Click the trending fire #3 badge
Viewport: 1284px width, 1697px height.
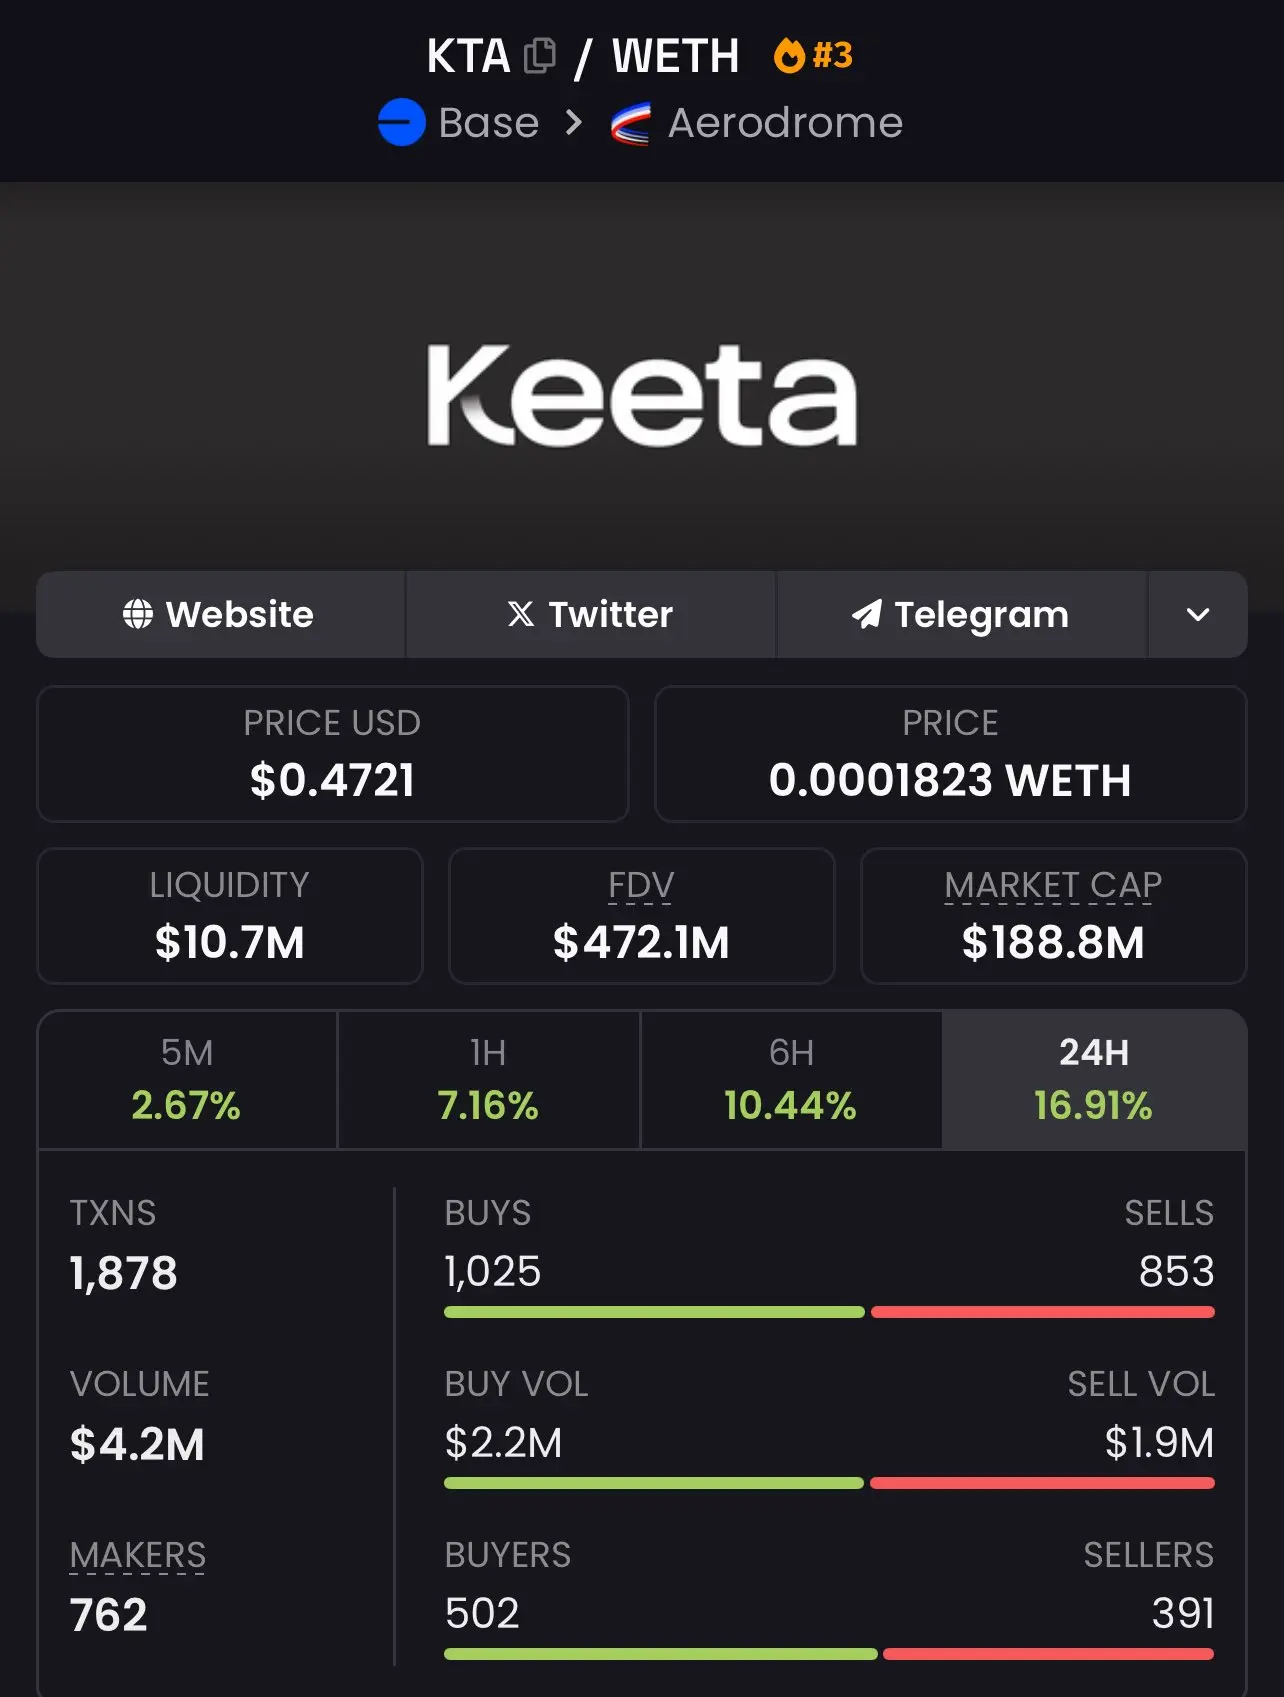[x=813, y=55]
